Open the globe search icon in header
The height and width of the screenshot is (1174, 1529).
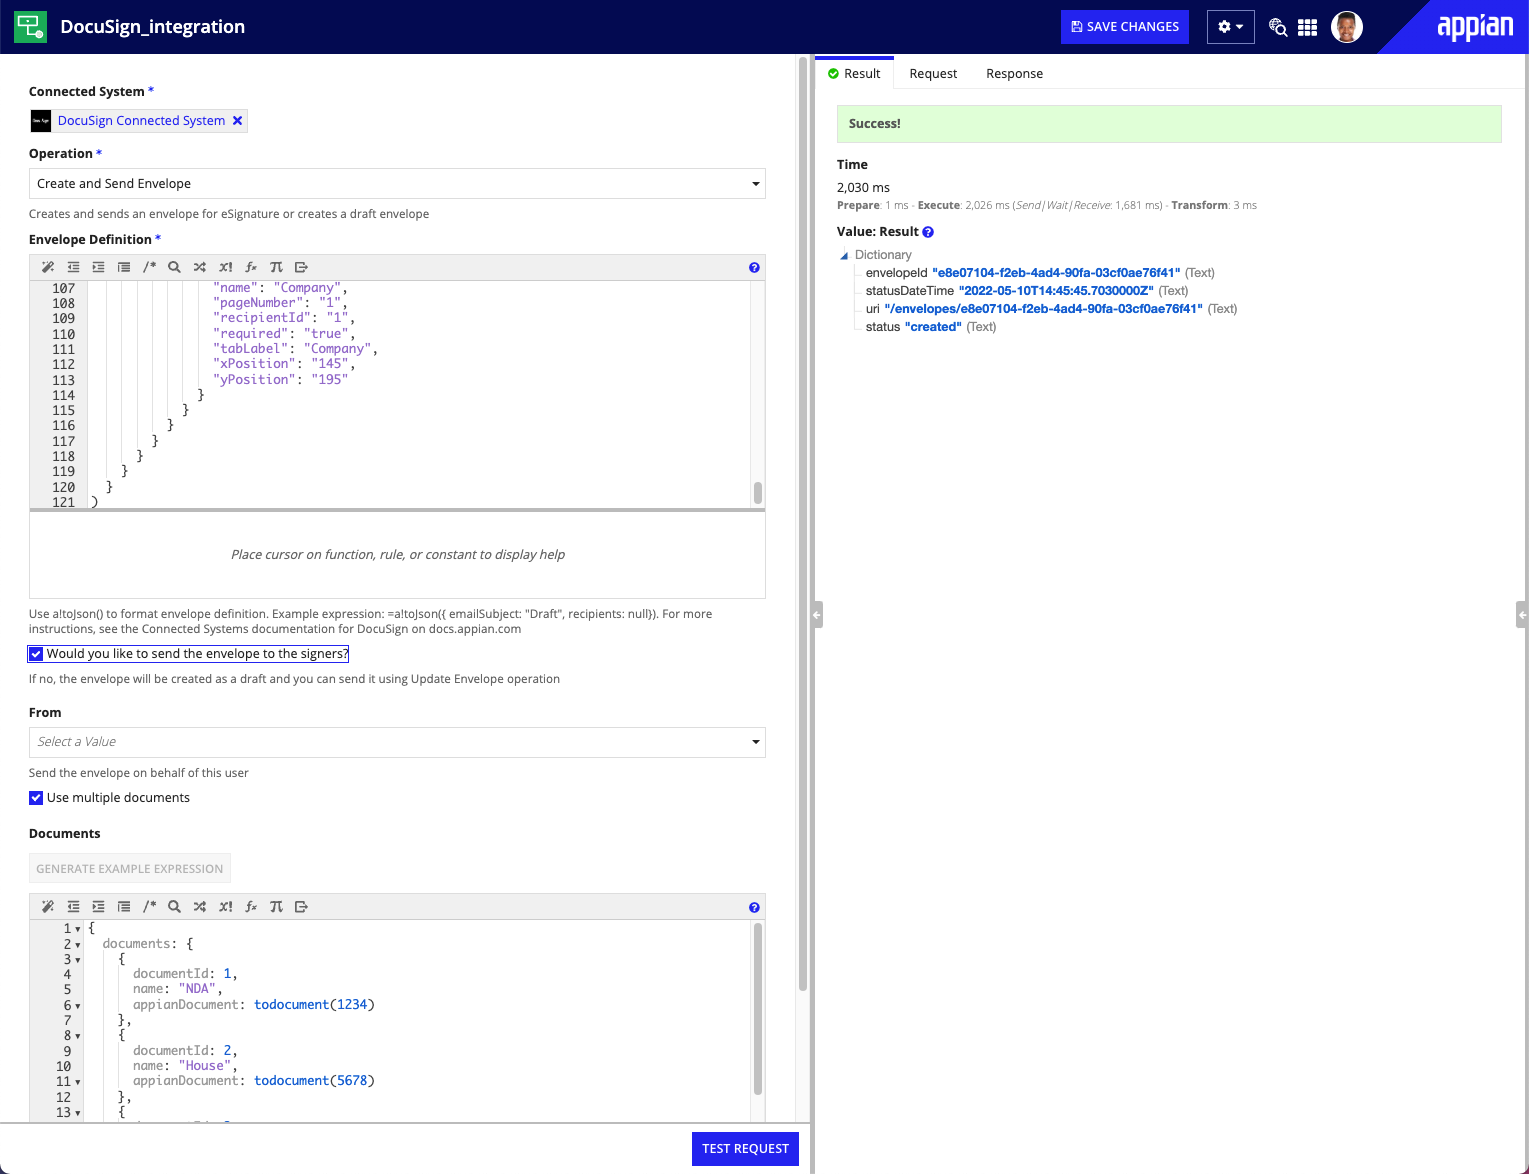pos(1277,27)
